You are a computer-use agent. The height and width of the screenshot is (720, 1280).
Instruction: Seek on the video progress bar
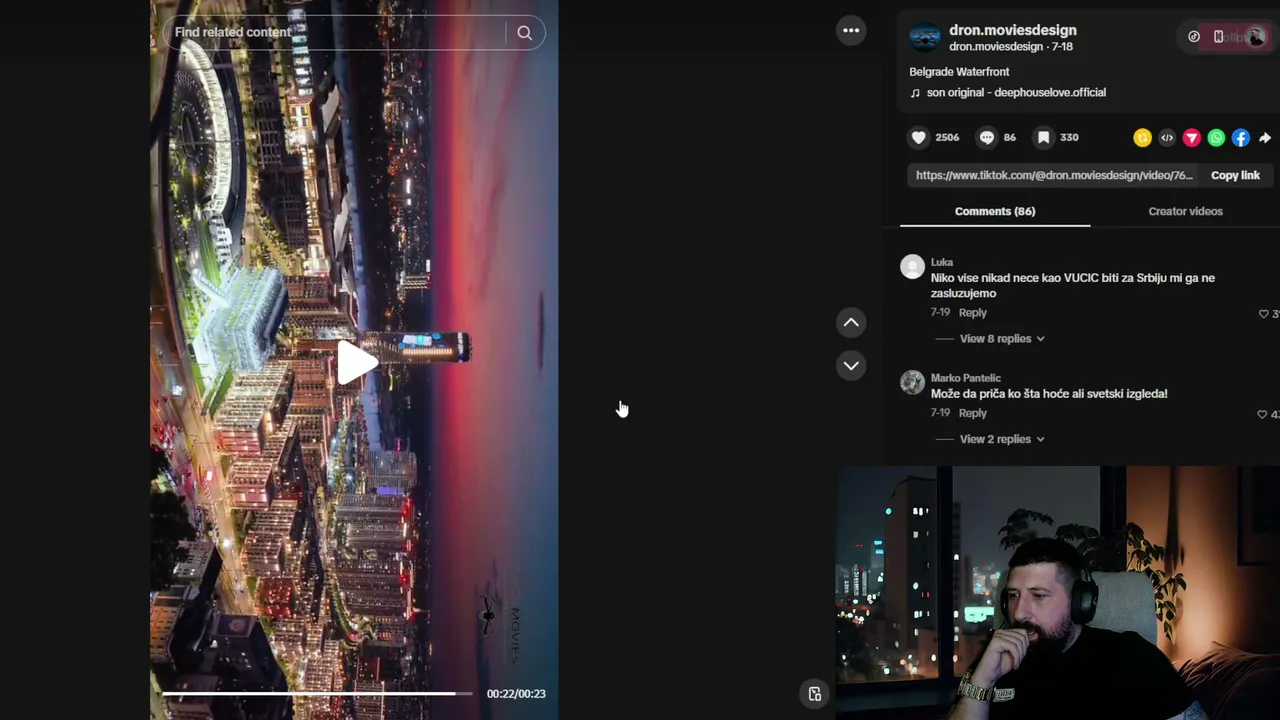tap(317, 693)
